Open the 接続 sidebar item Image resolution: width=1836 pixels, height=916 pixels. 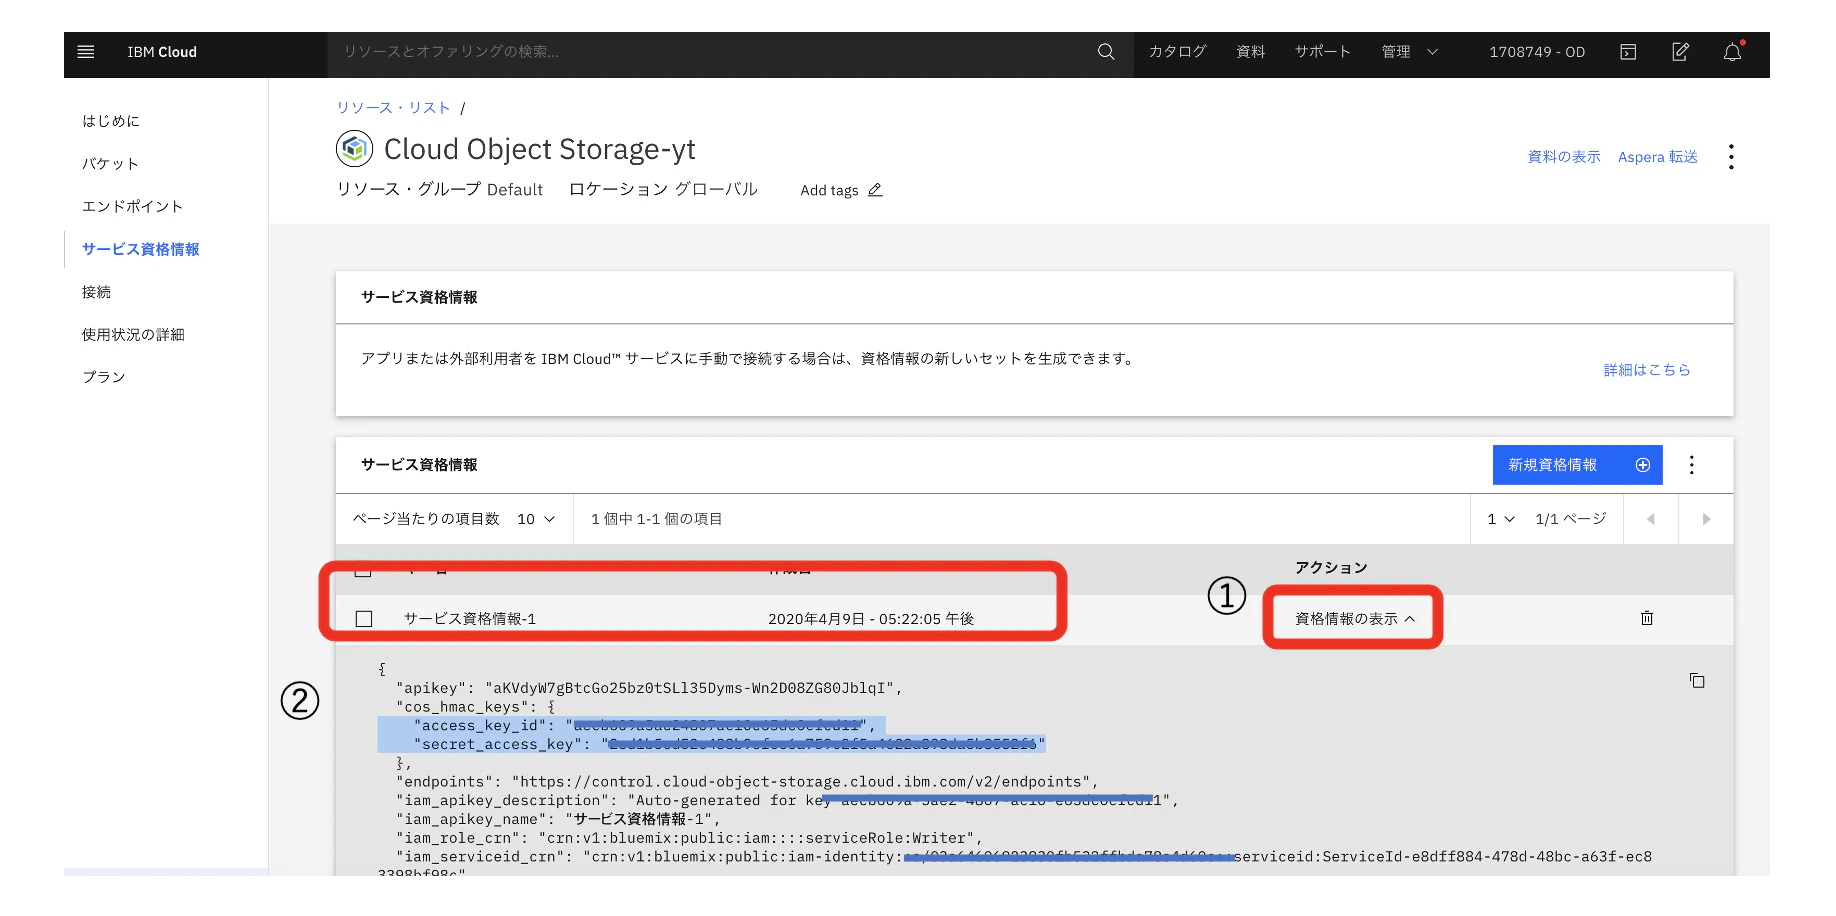(96, 292)
